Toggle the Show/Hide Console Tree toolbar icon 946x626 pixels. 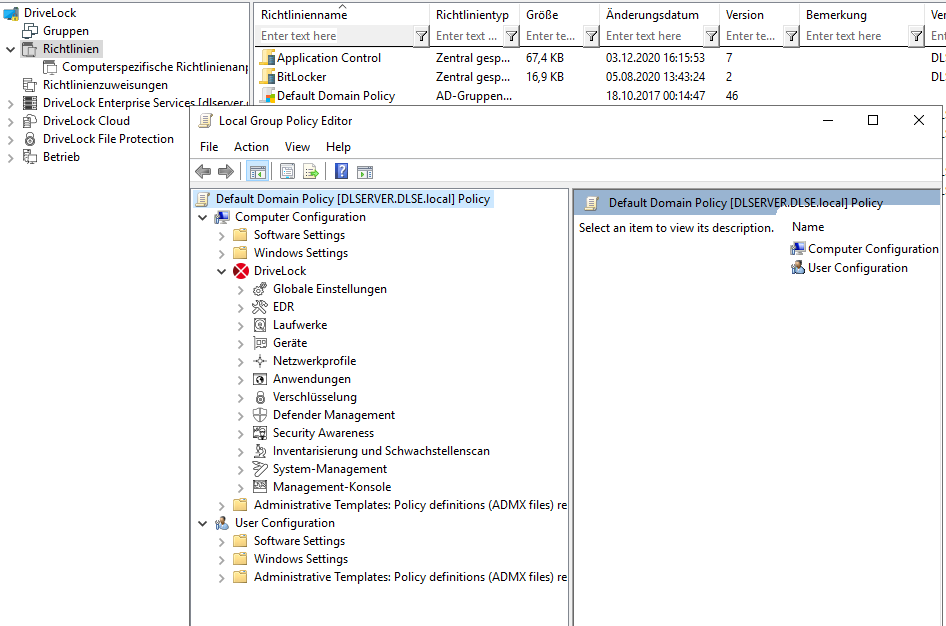(258, 172)
